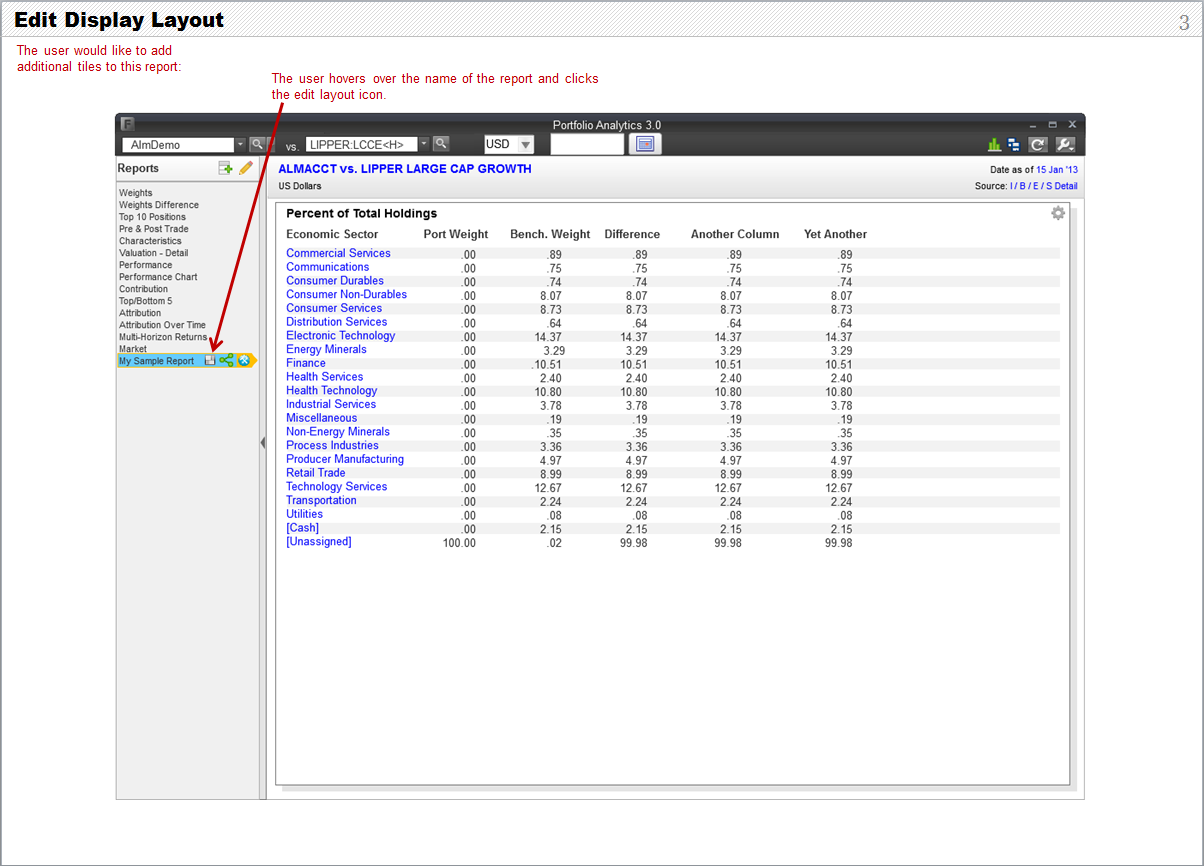Image resolution: width=1204 pixels, height=867 pixels.
Task: Click the AlmDemo portfolio input field
Action: point(178,145)
